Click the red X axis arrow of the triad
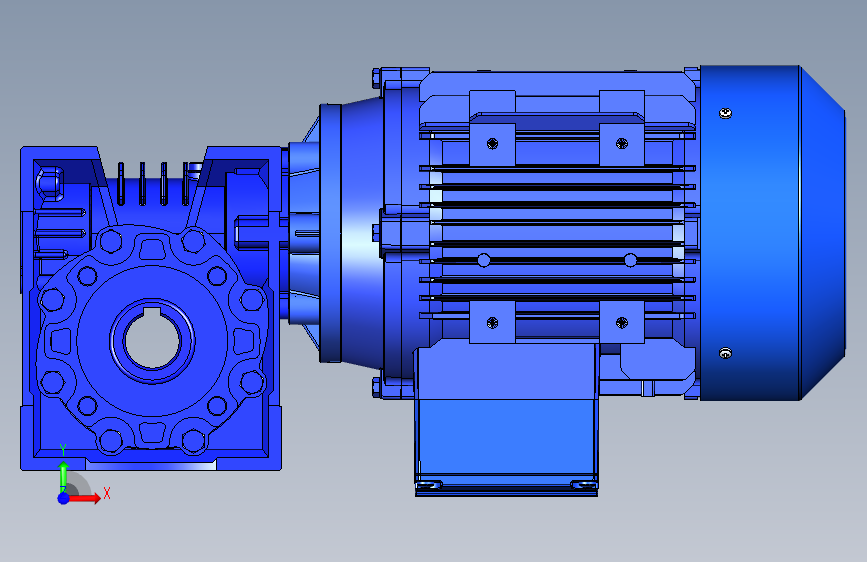867x562 pixels. [x=84, y=498]
